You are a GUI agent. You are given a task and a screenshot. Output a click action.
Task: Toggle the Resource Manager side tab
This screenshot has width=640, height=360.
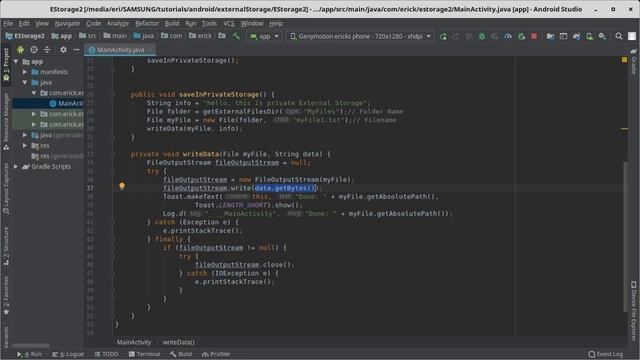(6, 121)
